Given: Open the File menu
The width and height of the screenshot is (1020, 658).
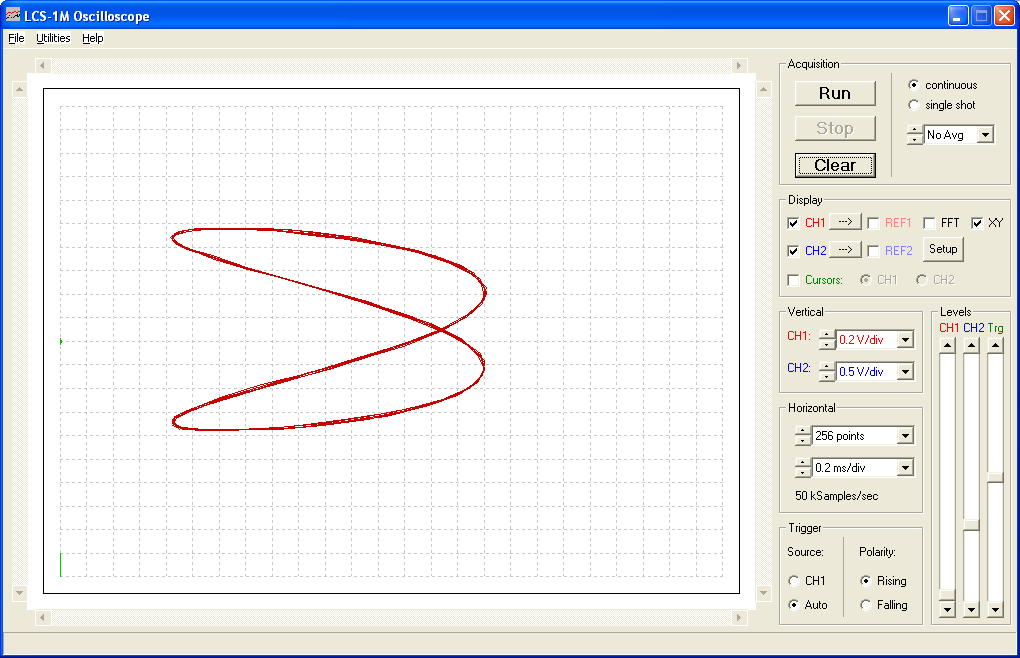Looking at the screenshot, I should pos(15,38).
